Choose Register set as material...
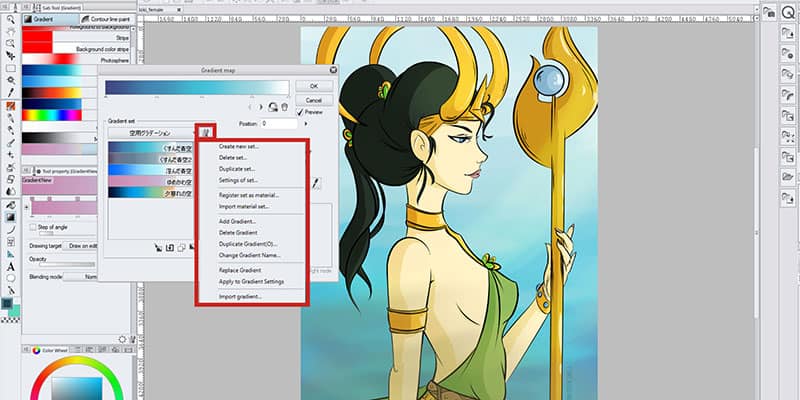800x400 pixels. (x=249, y=195)
